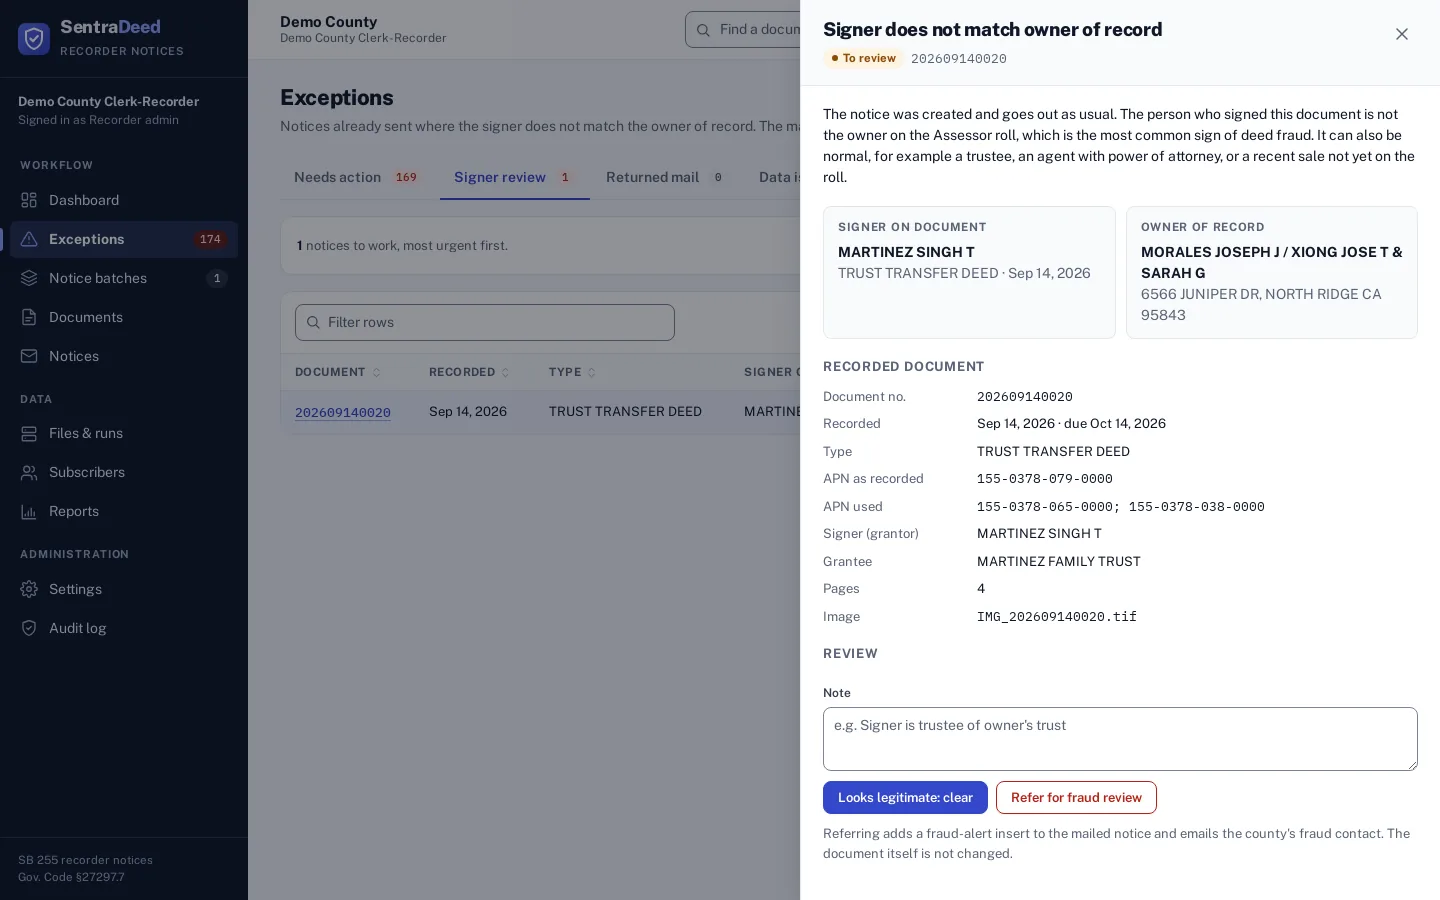Click Looks legitimate: clear button

[905, 797]
